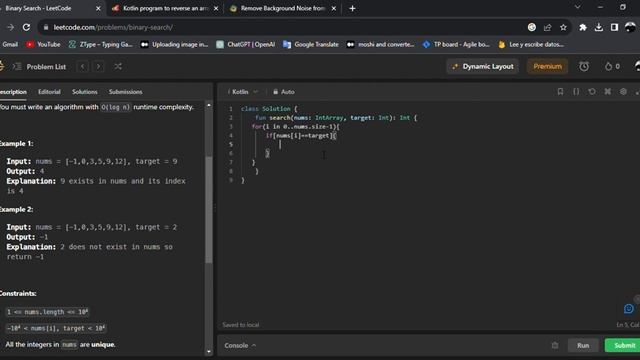Open the Uploading image bookmark

pyautogui.click(x=174, y=44)
